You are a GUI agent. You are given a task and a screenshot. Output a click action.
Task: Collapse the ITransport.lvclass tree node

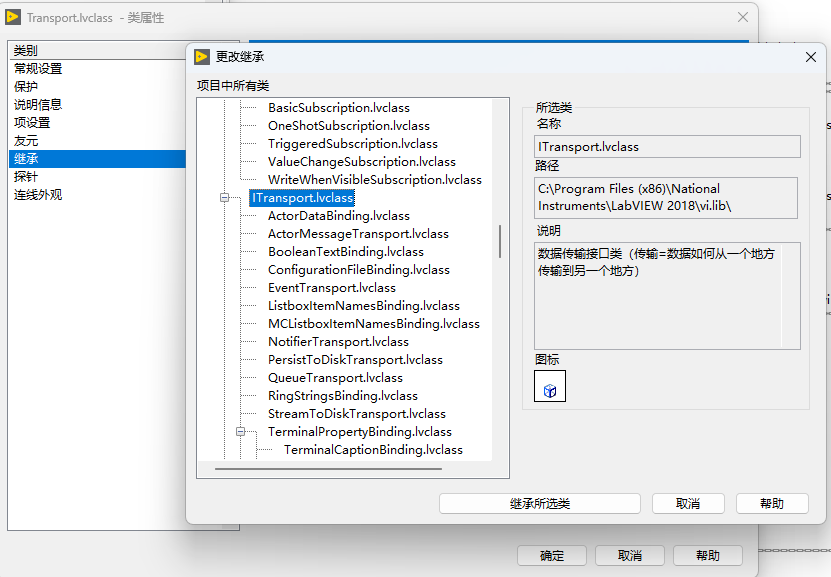225,198
